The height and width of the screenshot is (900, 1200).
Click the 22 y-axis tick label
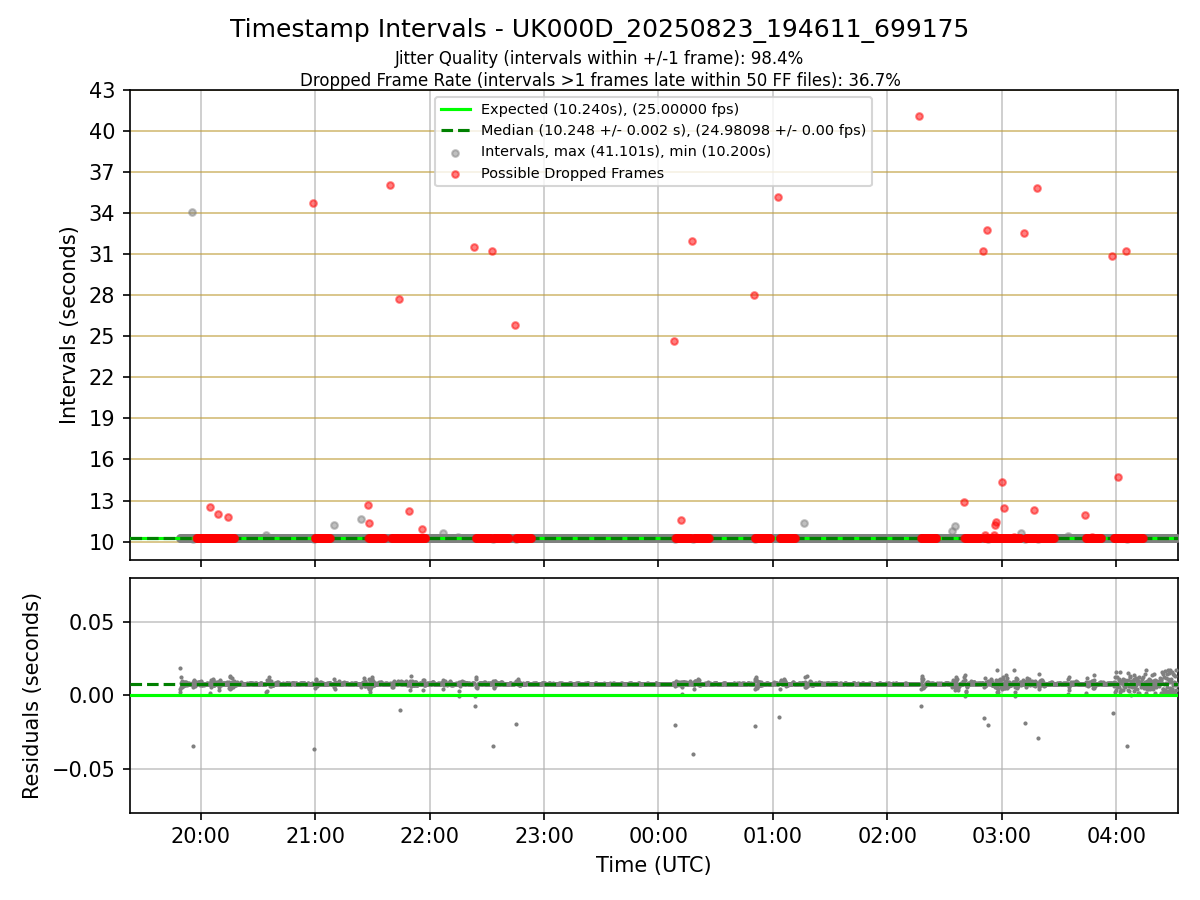105,378
